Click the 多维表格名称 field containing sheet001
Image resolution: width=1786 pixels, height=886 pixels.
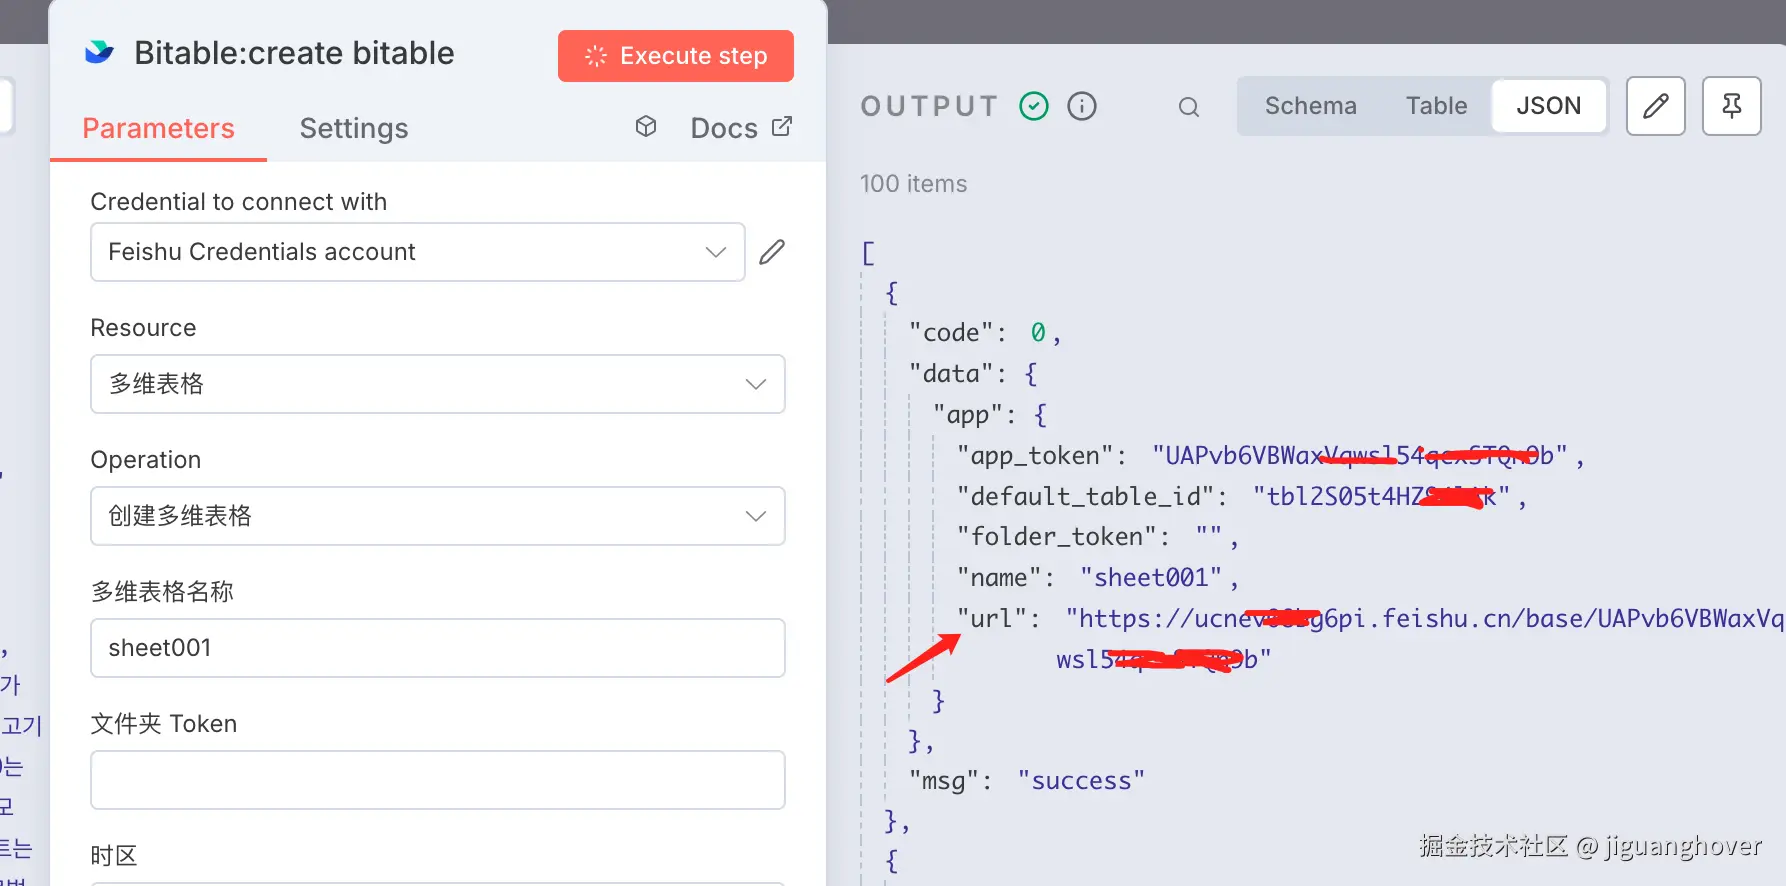pos(438,648)
